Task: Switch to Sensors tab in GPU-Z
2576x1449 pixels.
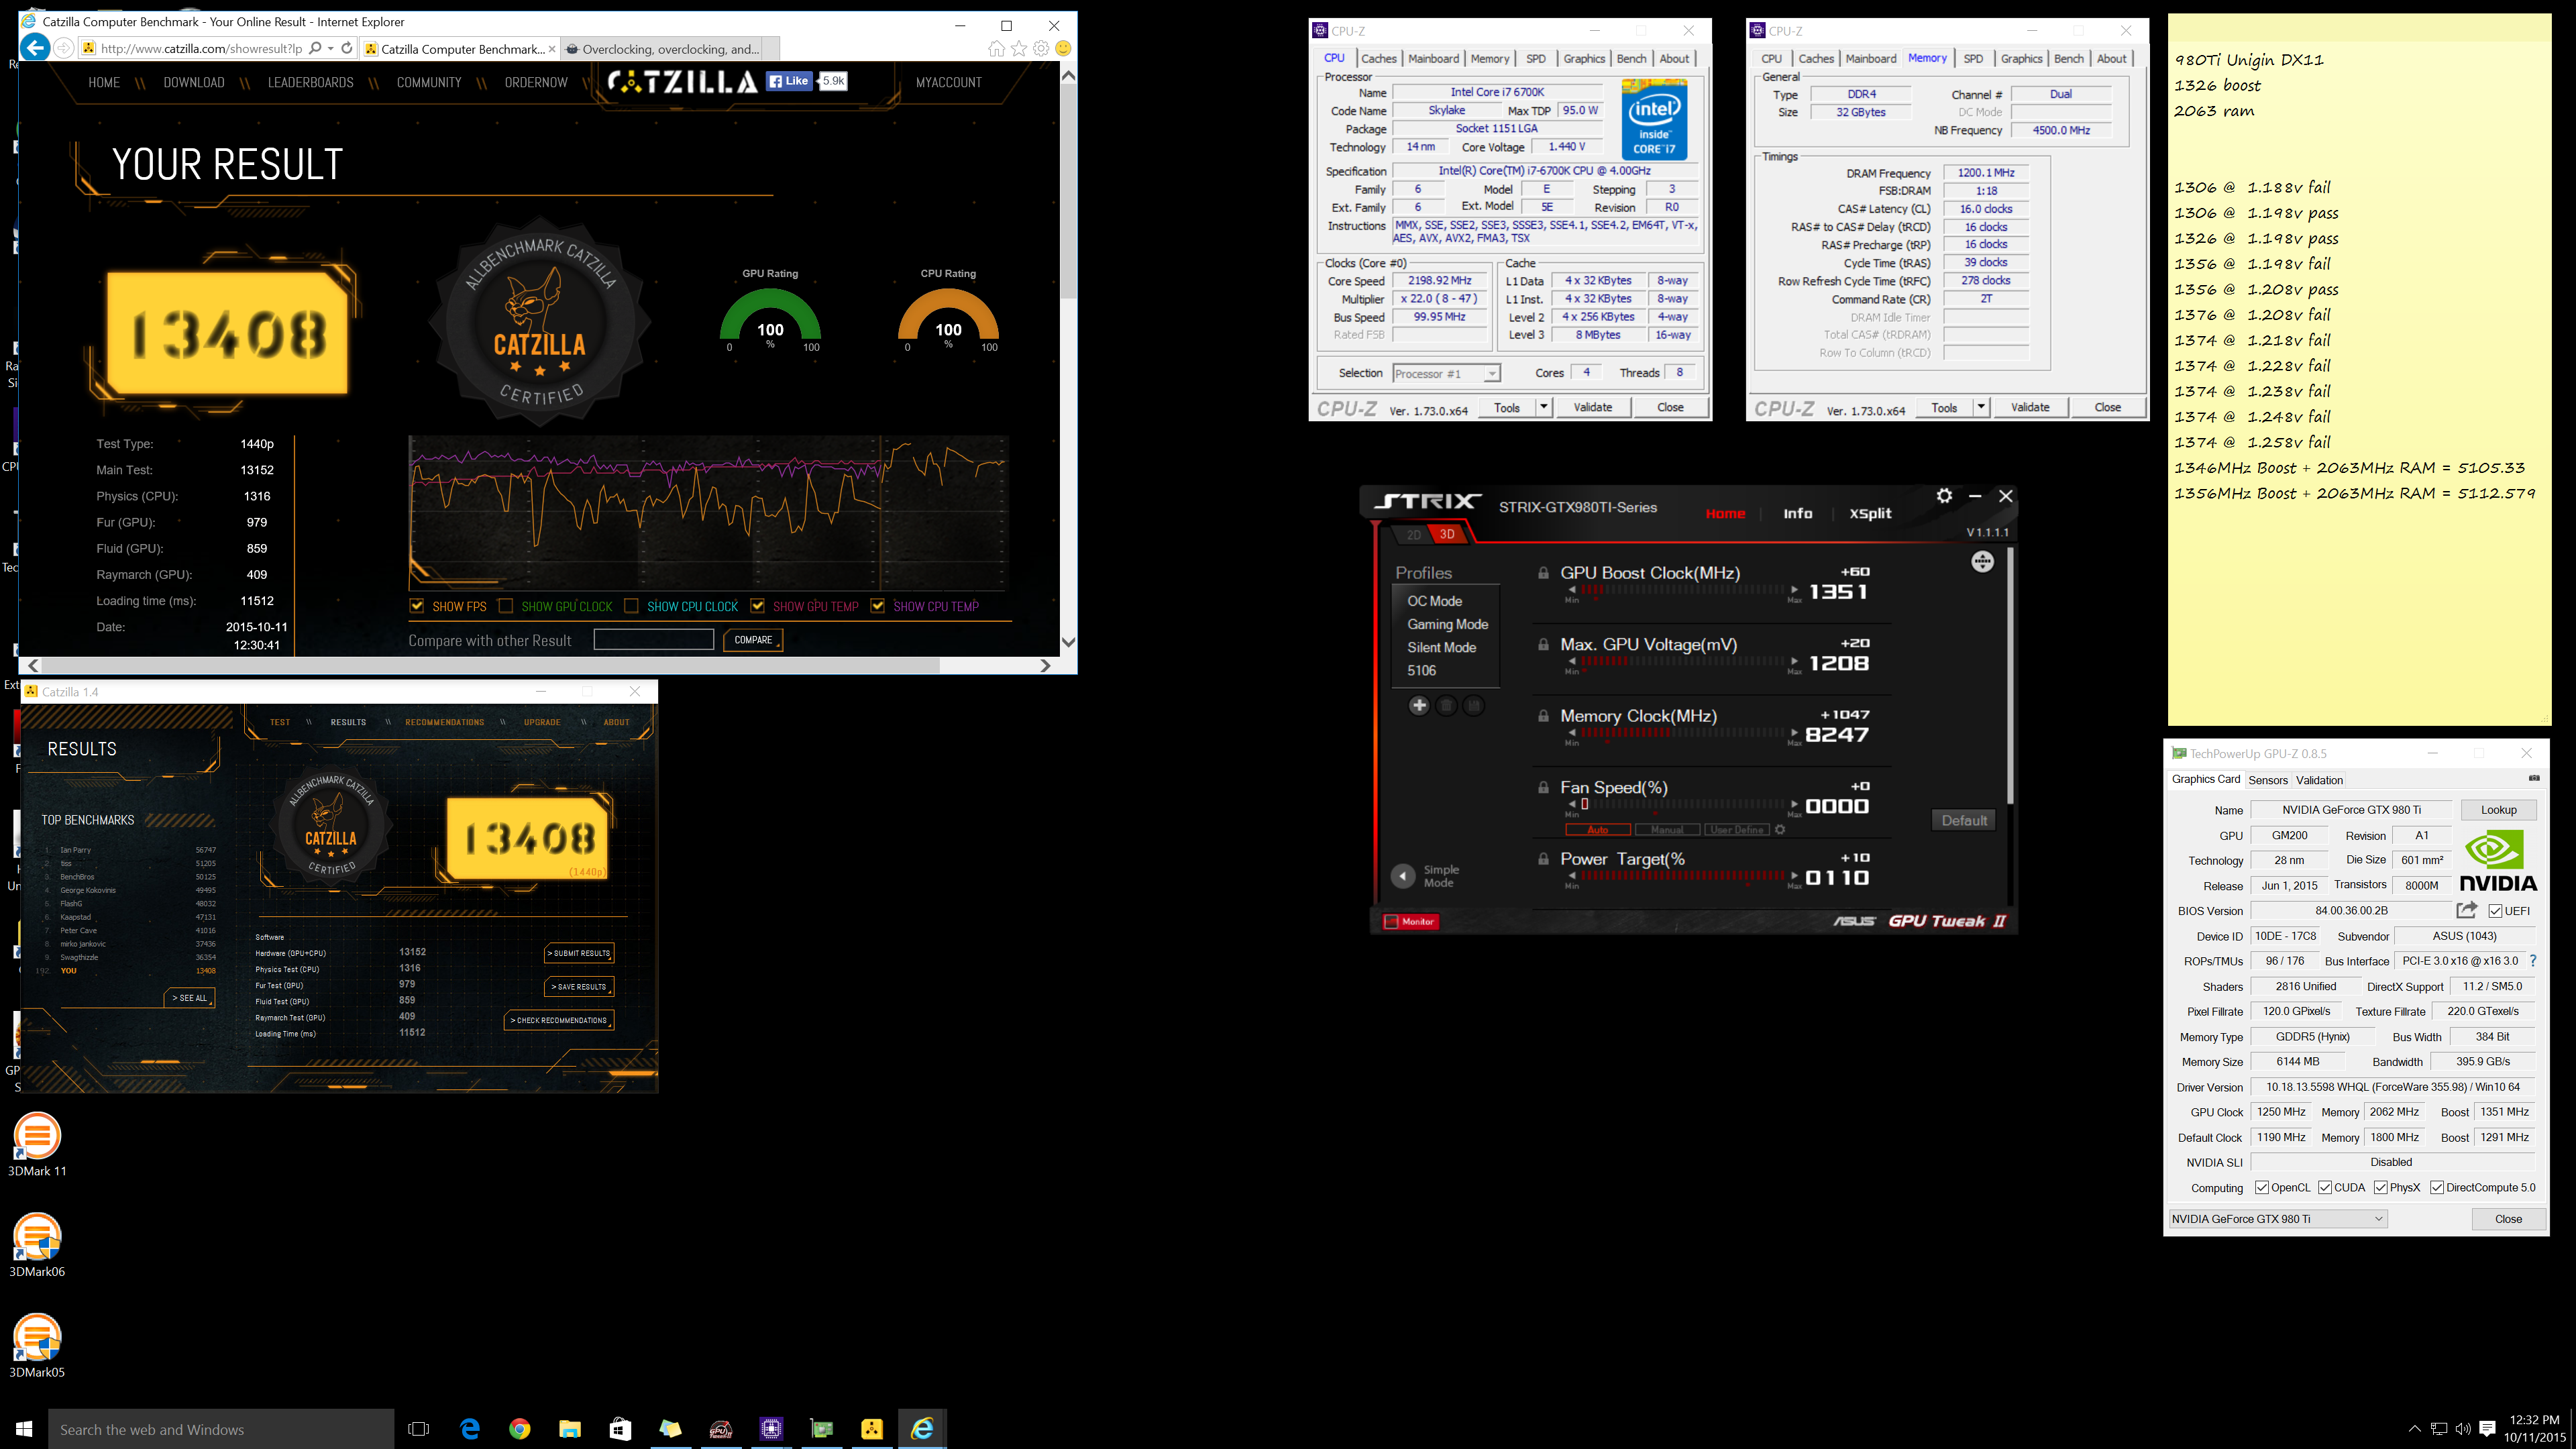Action: pyautogui.click(x=2267, y=780)
